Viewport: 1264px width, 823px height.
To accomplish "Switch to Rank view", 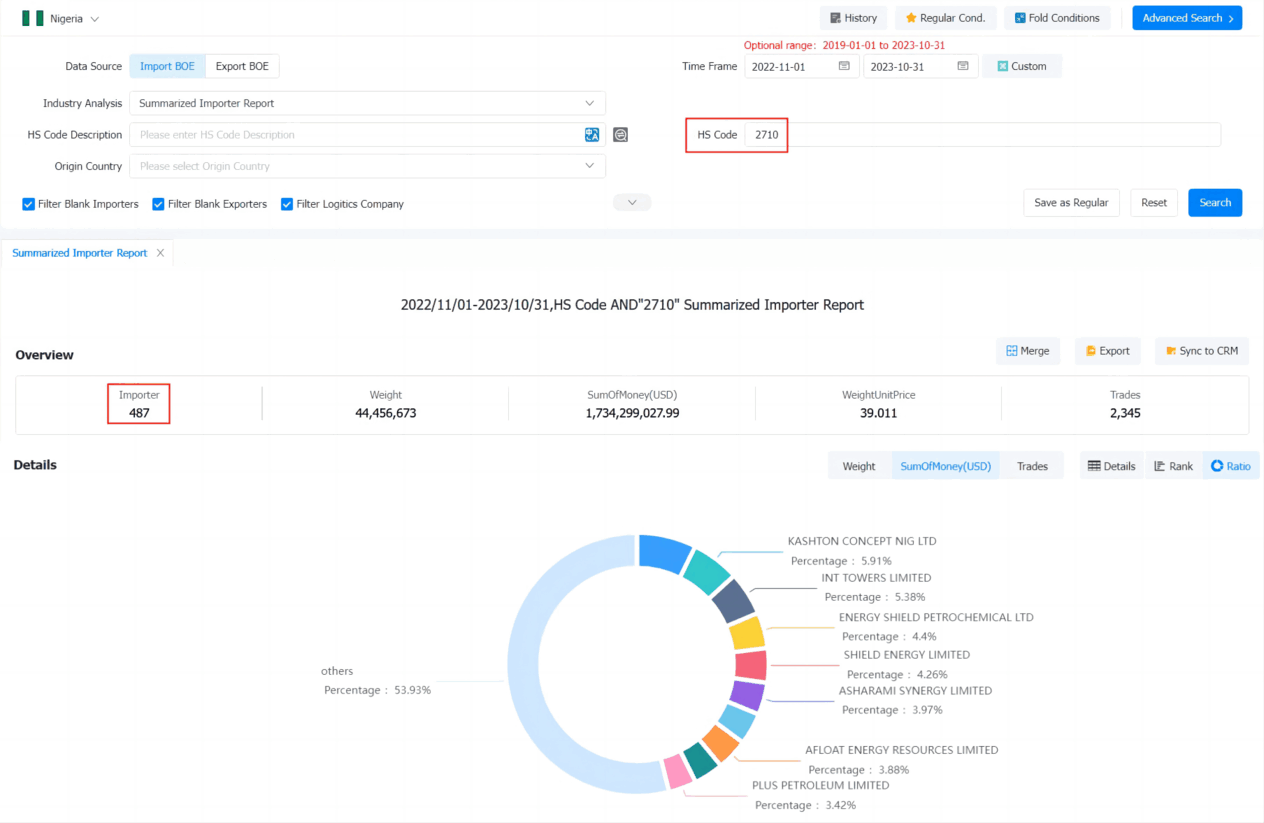I will (1173, 466).
